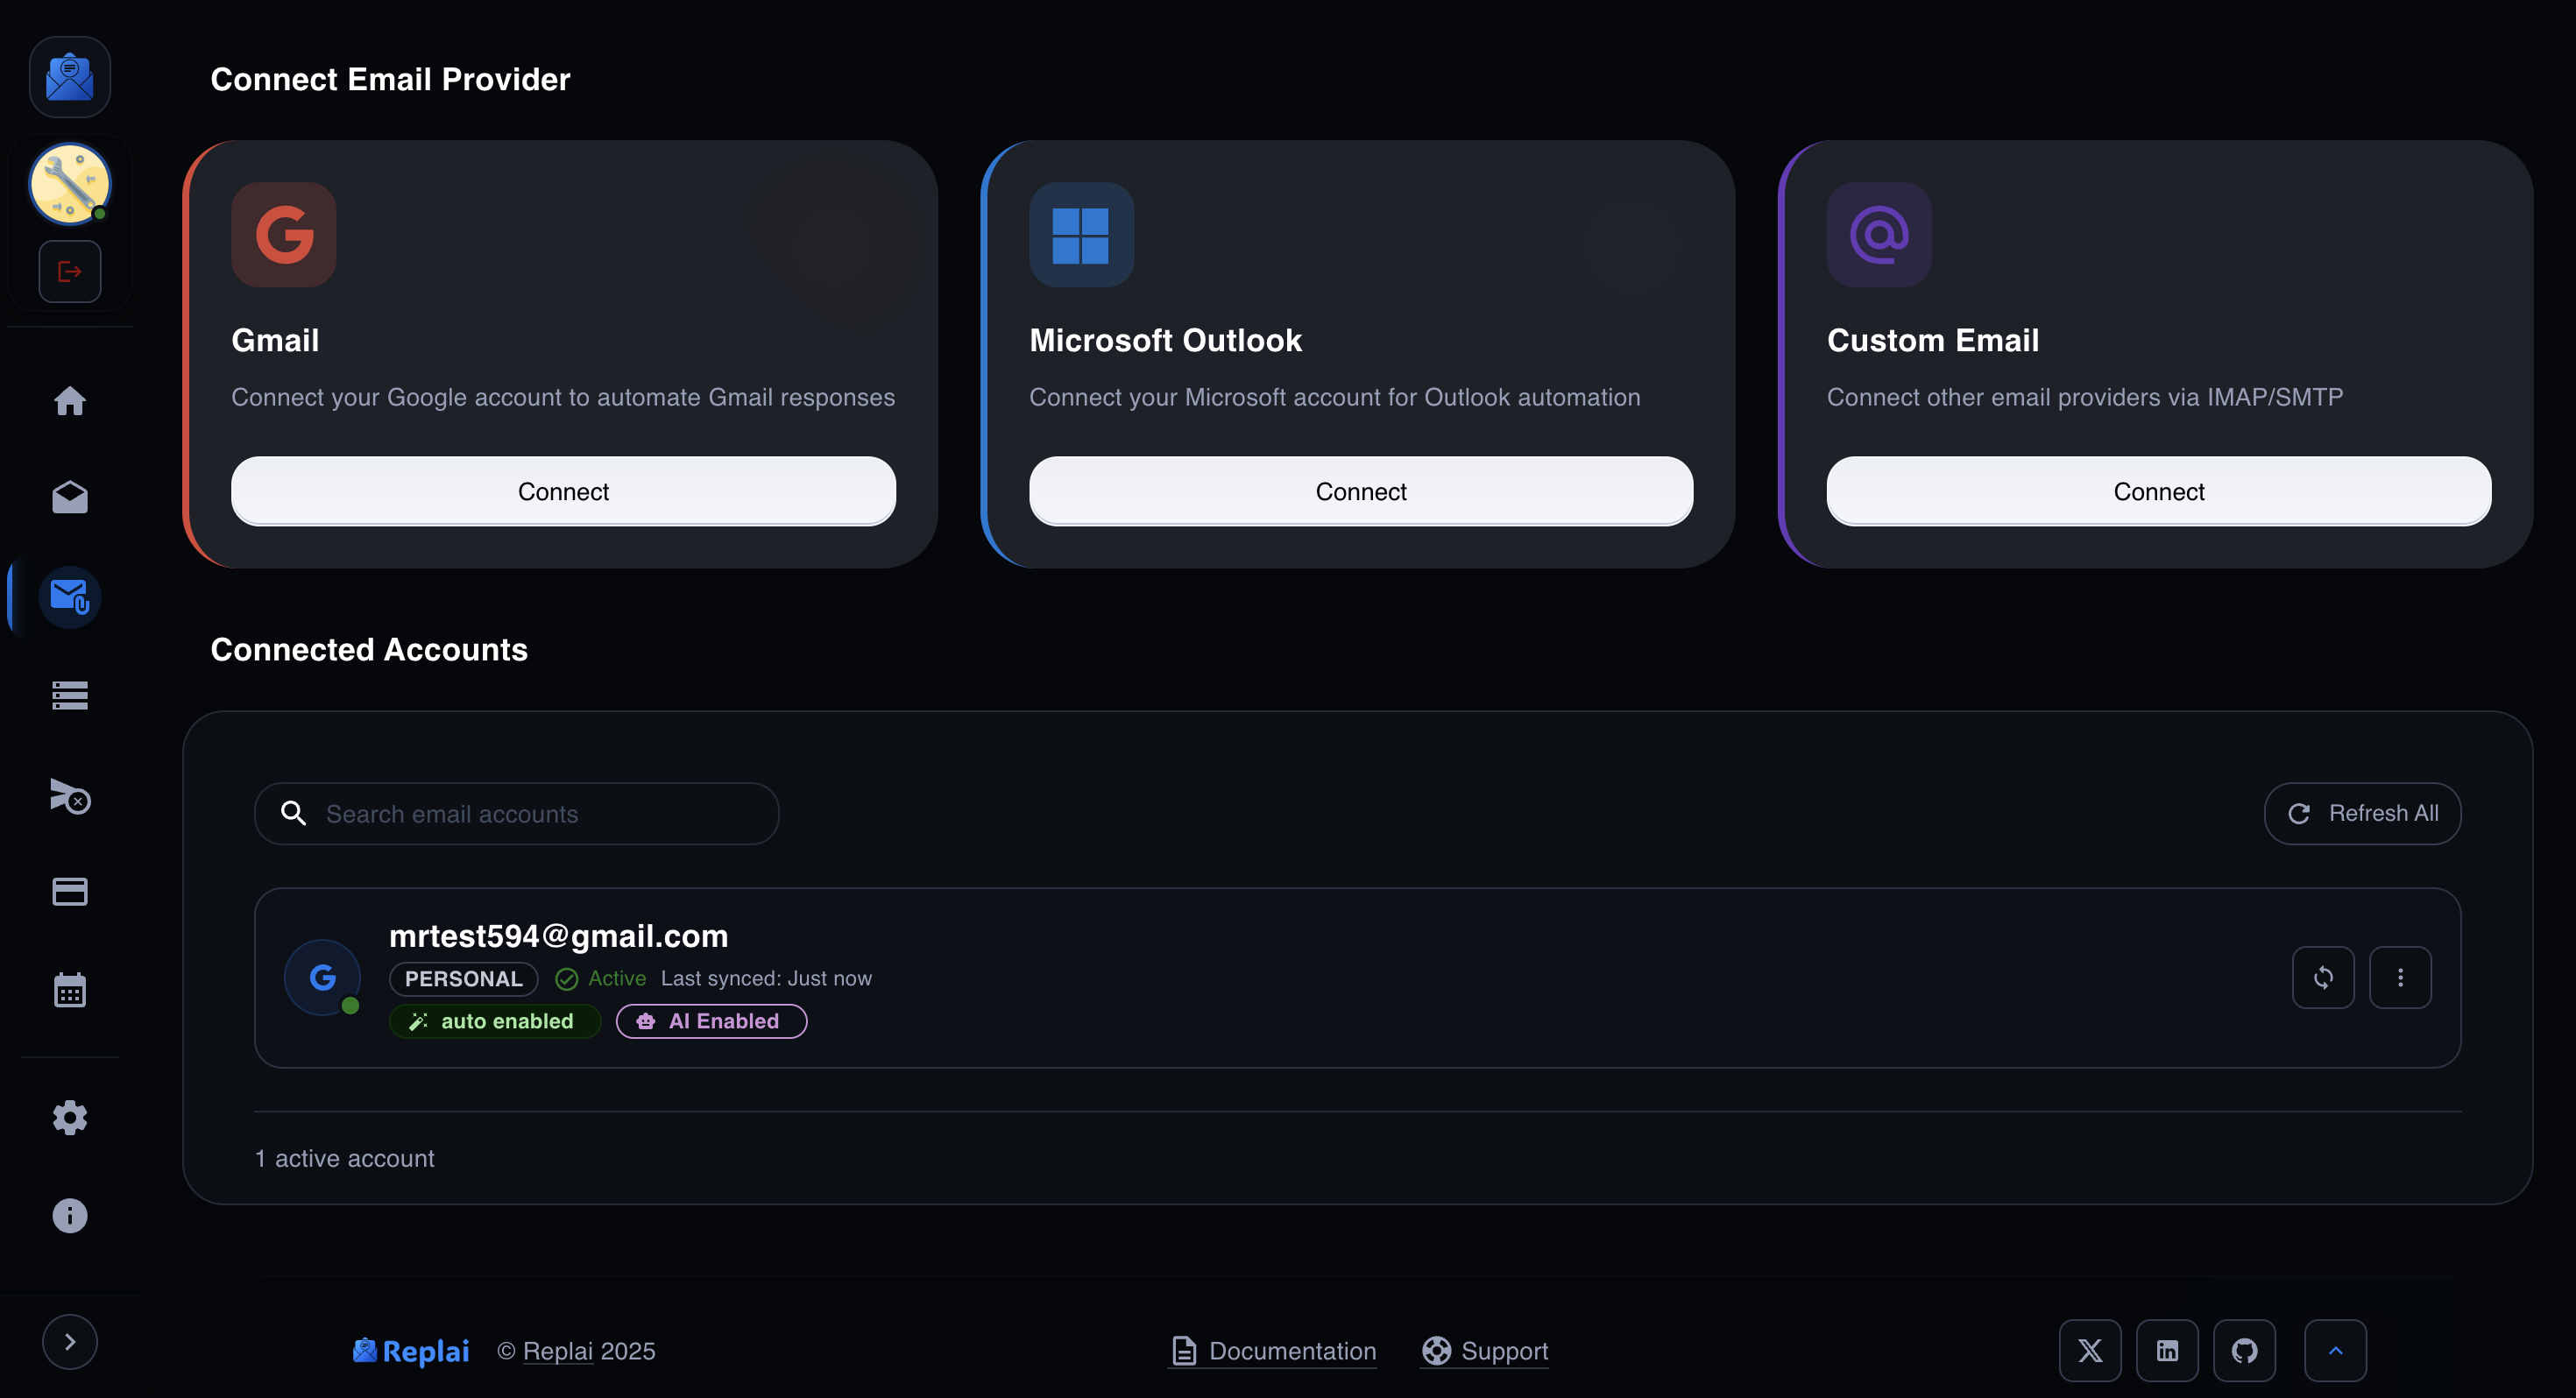Open the GitHub social icon

[x=2244, y=1350]
